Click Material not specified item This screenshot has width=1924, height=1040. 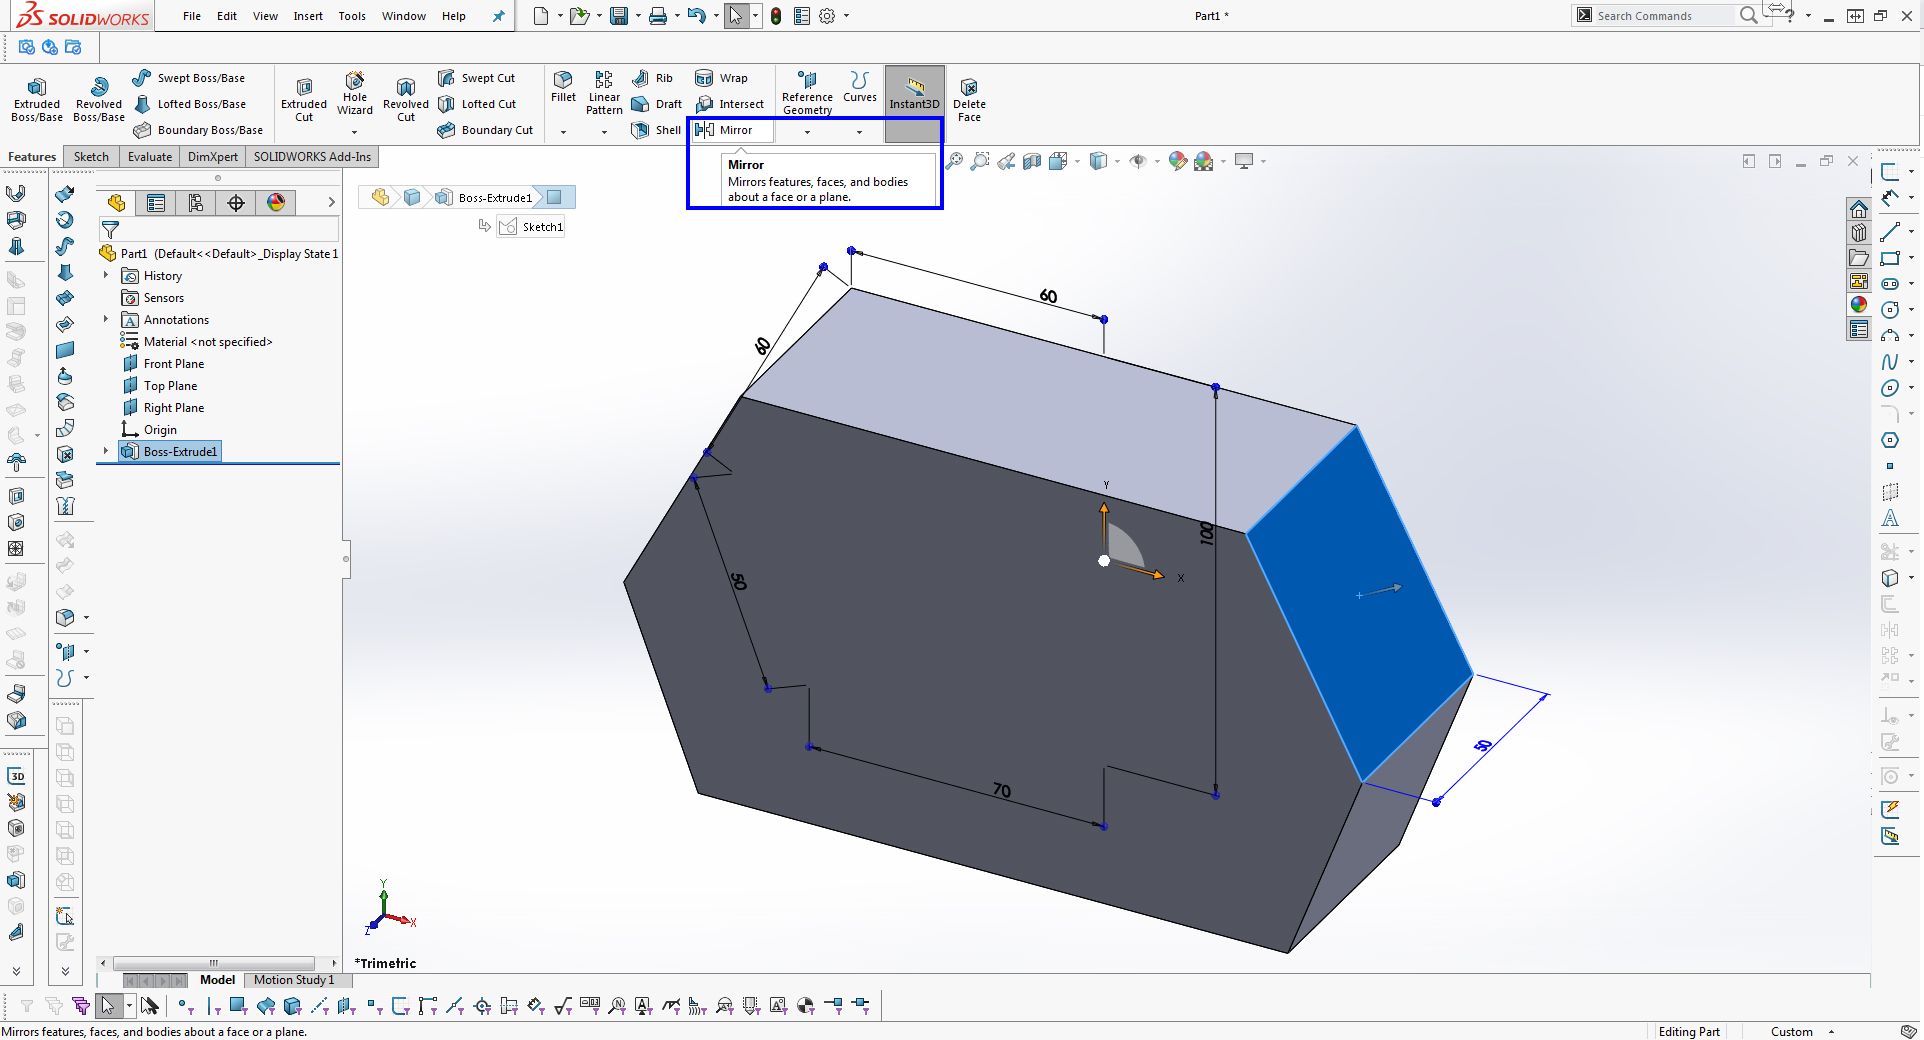click(x=197, y=341)
